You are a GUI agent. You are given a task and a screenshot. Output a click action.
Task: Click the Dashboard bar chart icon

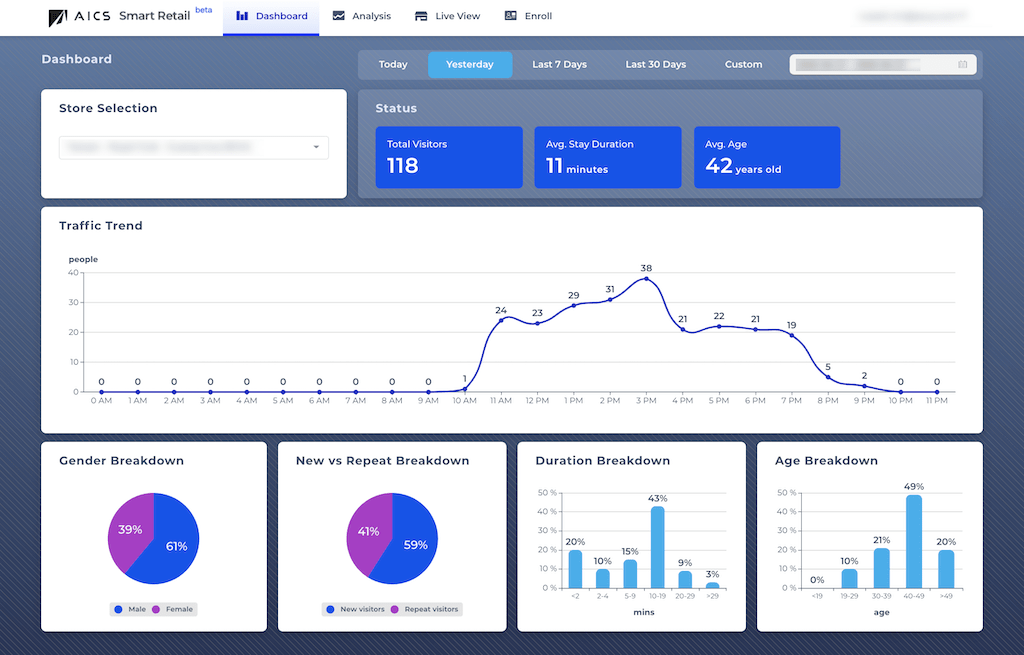pos(242,16)
